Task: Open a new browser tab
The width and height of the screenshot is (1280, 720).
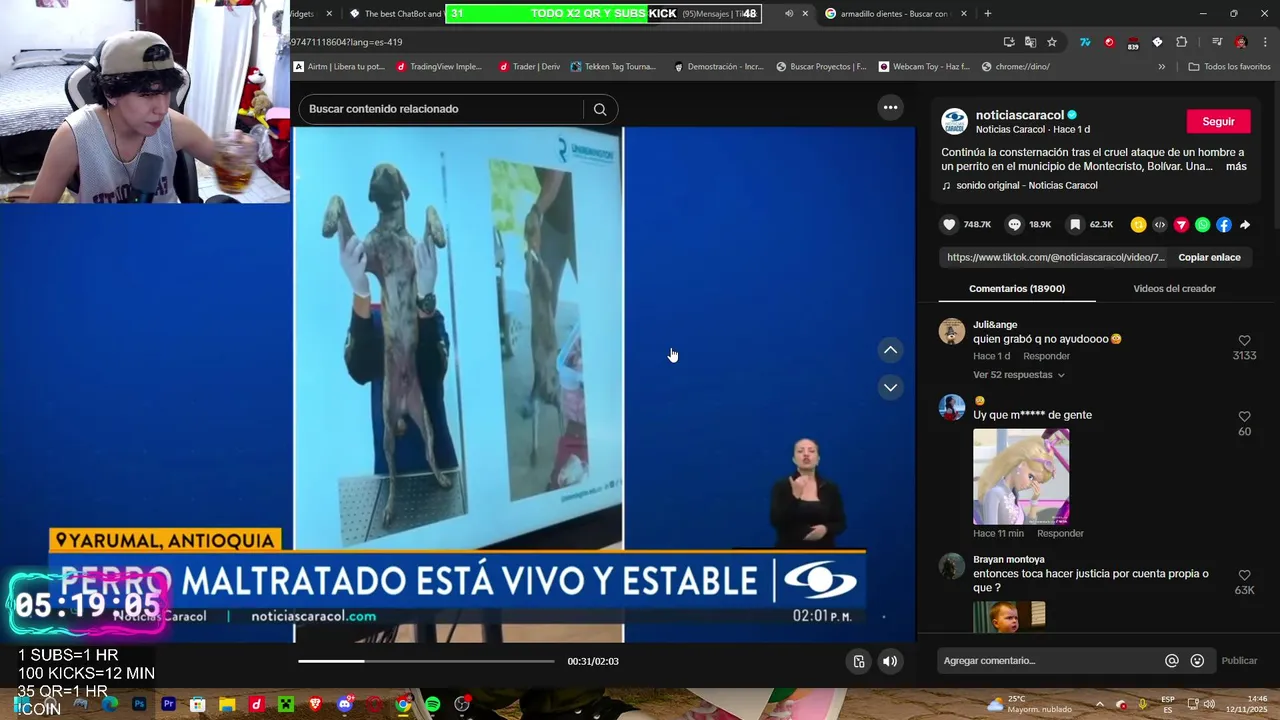Action: click(988, 14)
